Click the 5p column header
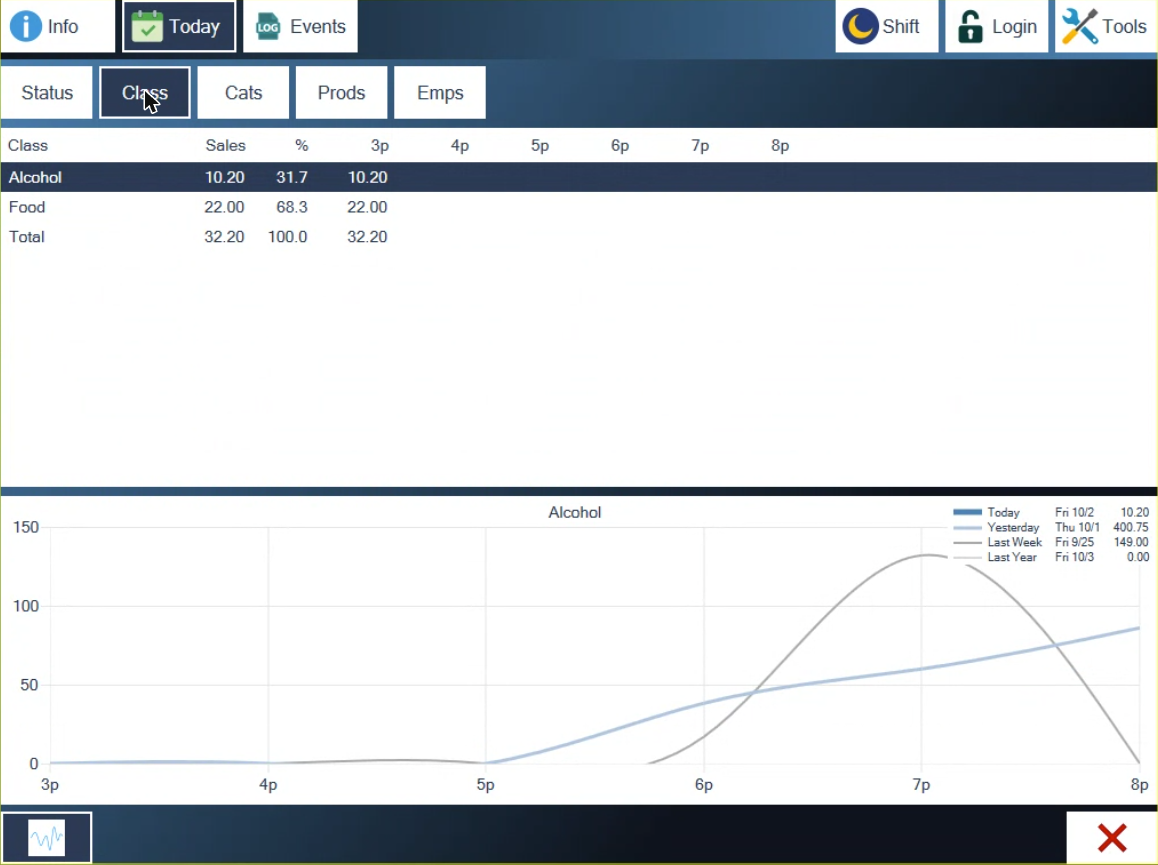The width and height of the screenshot is (1158, 865). tap(540, 146)
